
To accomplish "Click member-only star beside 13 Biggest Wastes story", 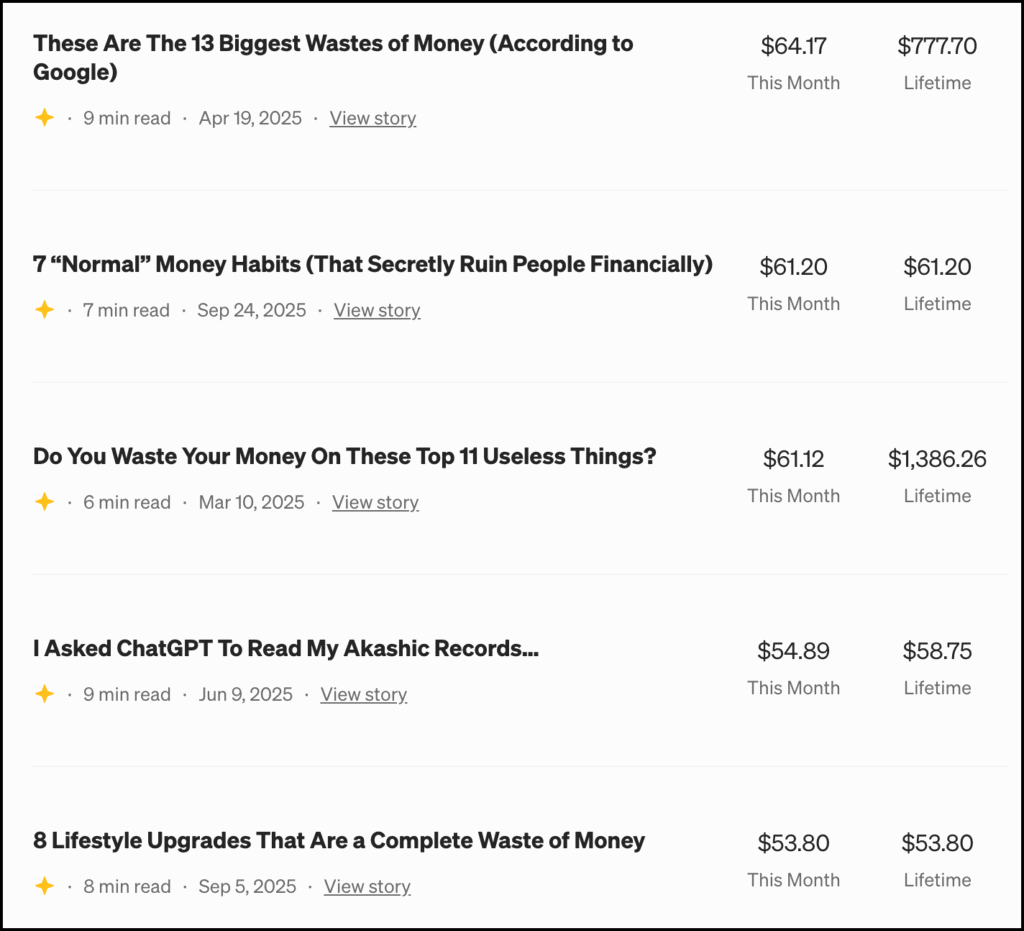I will (x=44, y=118).
